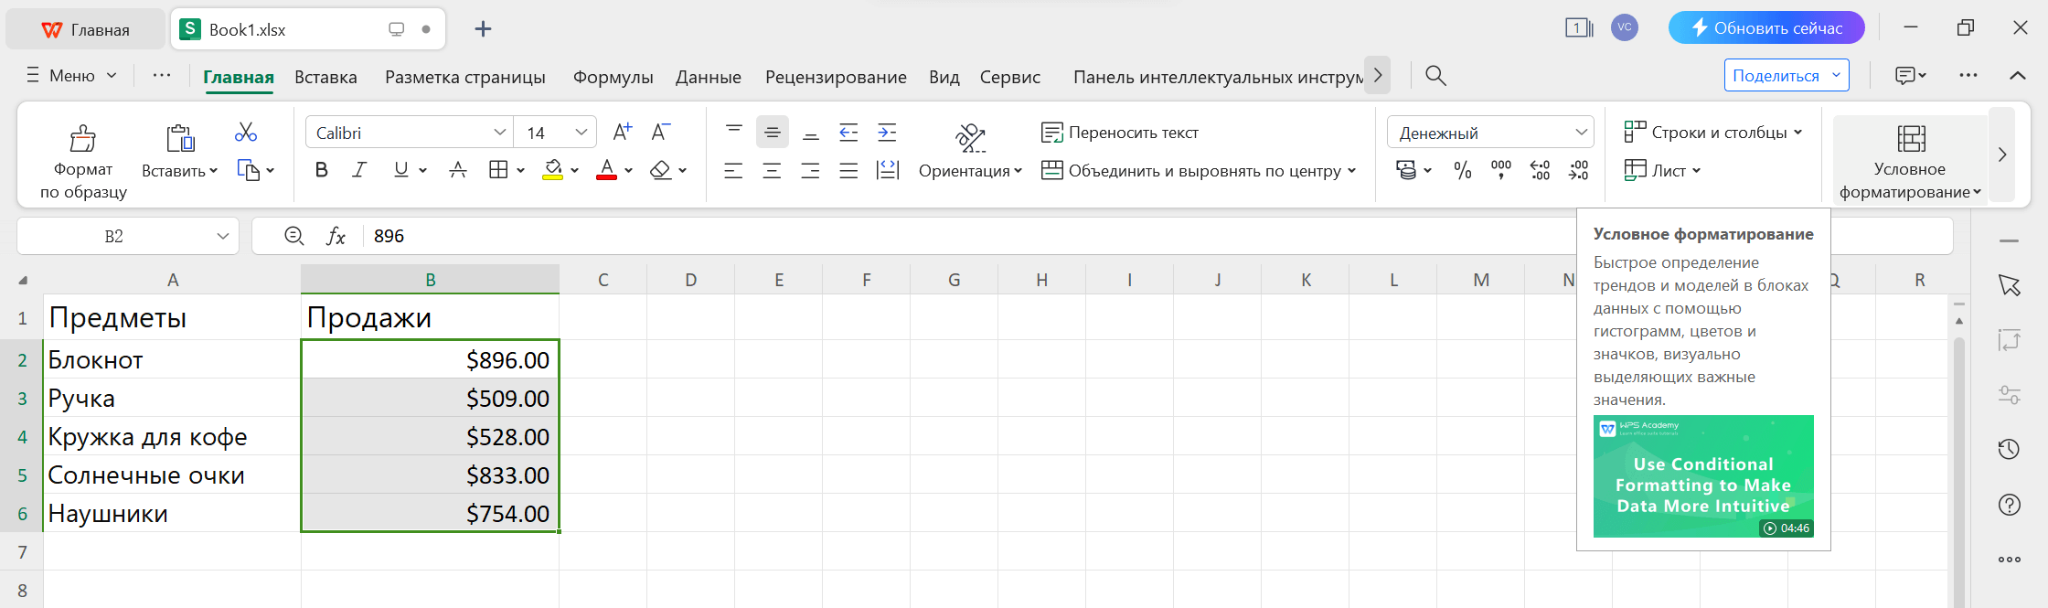Click the percent style icon

(x=1462, y=171)
